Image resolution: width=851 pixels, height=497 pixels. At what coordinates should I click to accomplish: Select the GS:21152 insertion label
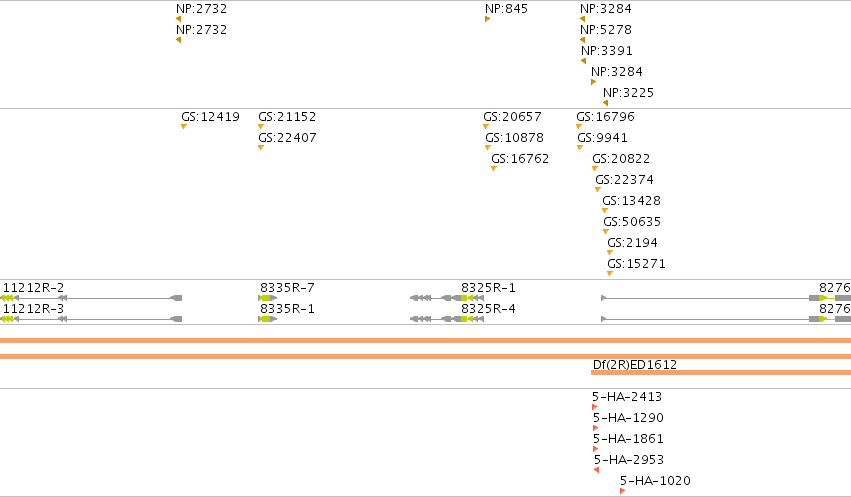click(x=287, y=117)
